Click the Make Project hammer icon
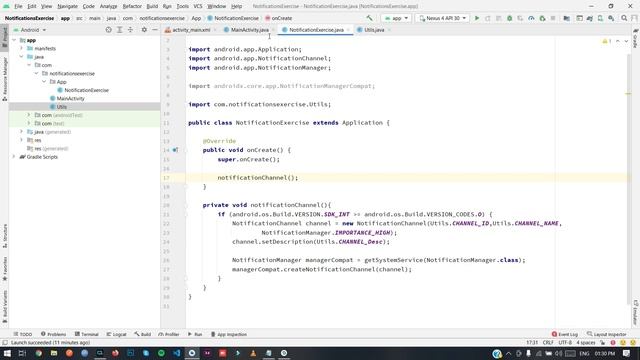 (369, 18)
